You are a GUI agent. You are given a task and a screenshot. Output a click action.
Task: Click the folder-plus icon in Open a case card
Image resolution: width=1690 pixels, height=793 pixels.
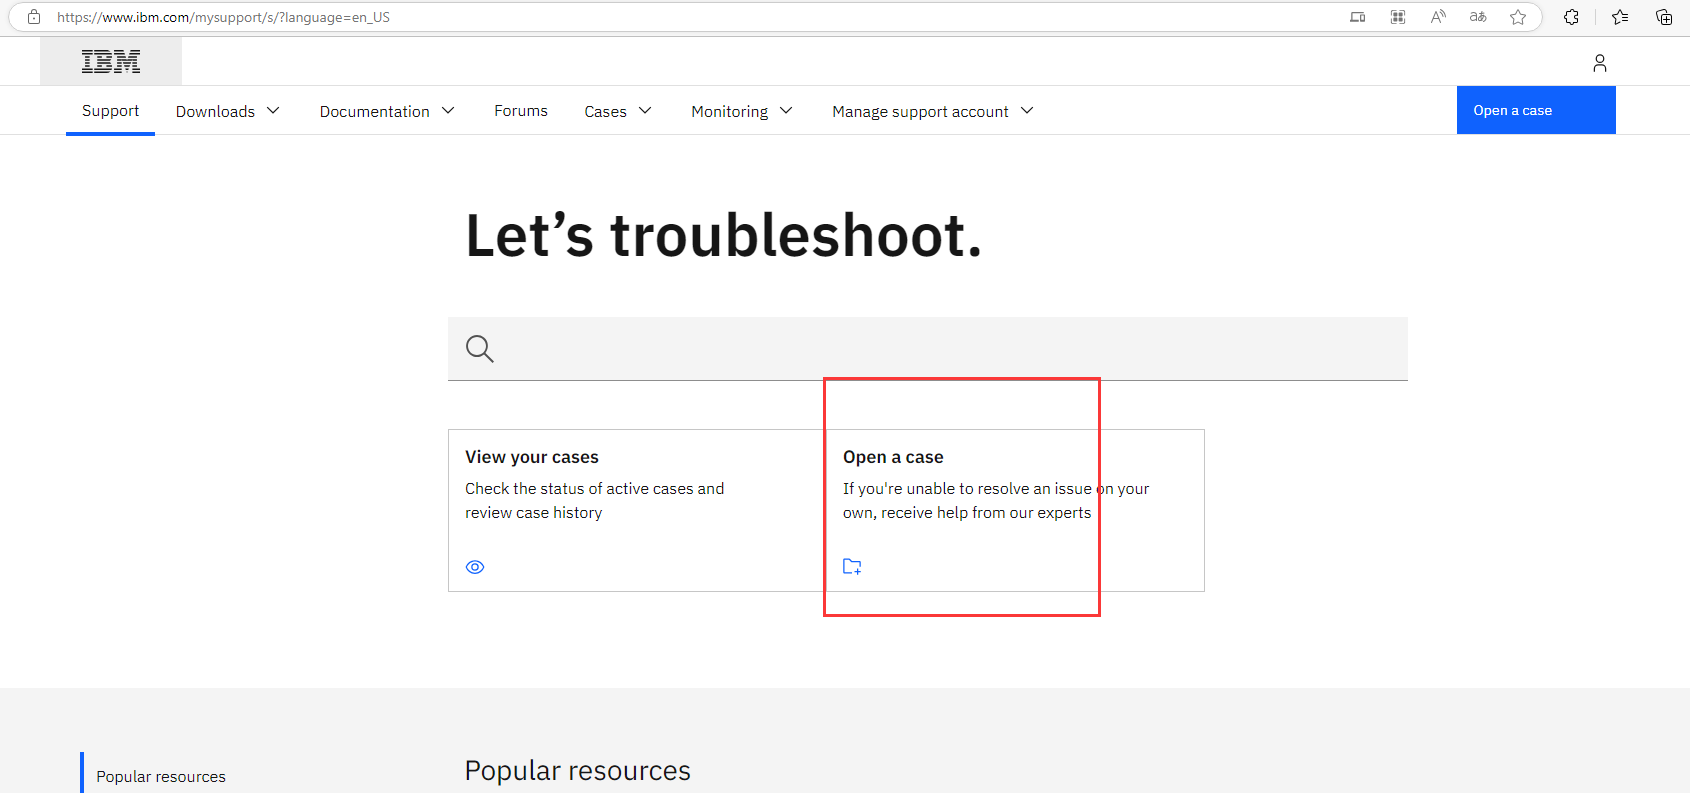click(852, 567)
